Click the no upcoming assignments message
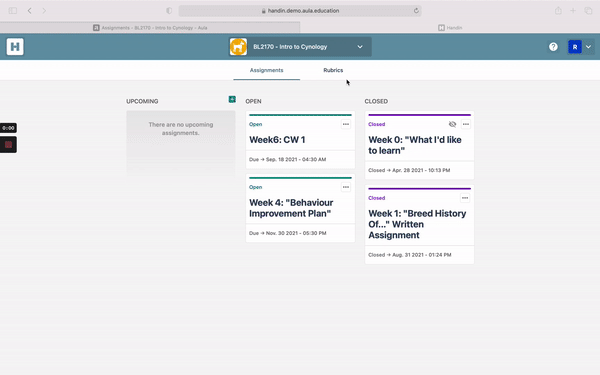The image size is (600, 375). pyautogui.click(x=181, y=129)
